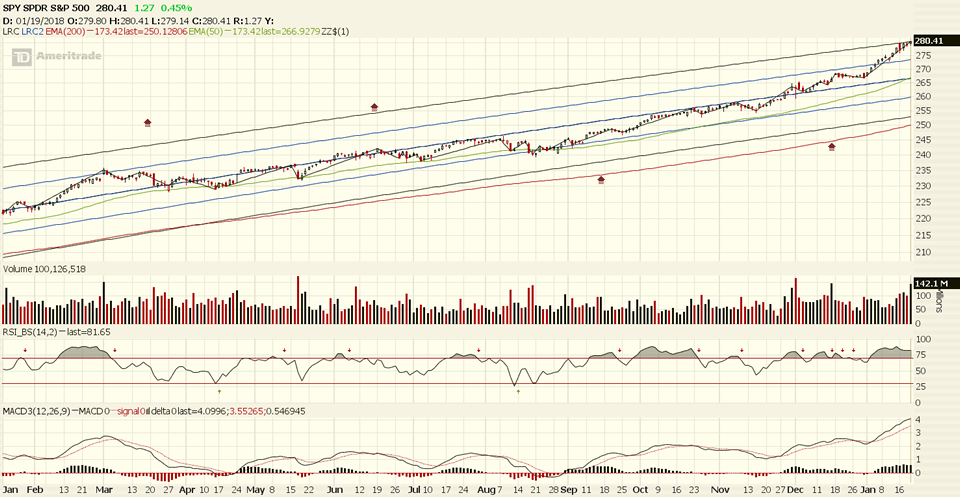Click the first red RSI sell arrow in early February
960x497 pixels.
25,349
